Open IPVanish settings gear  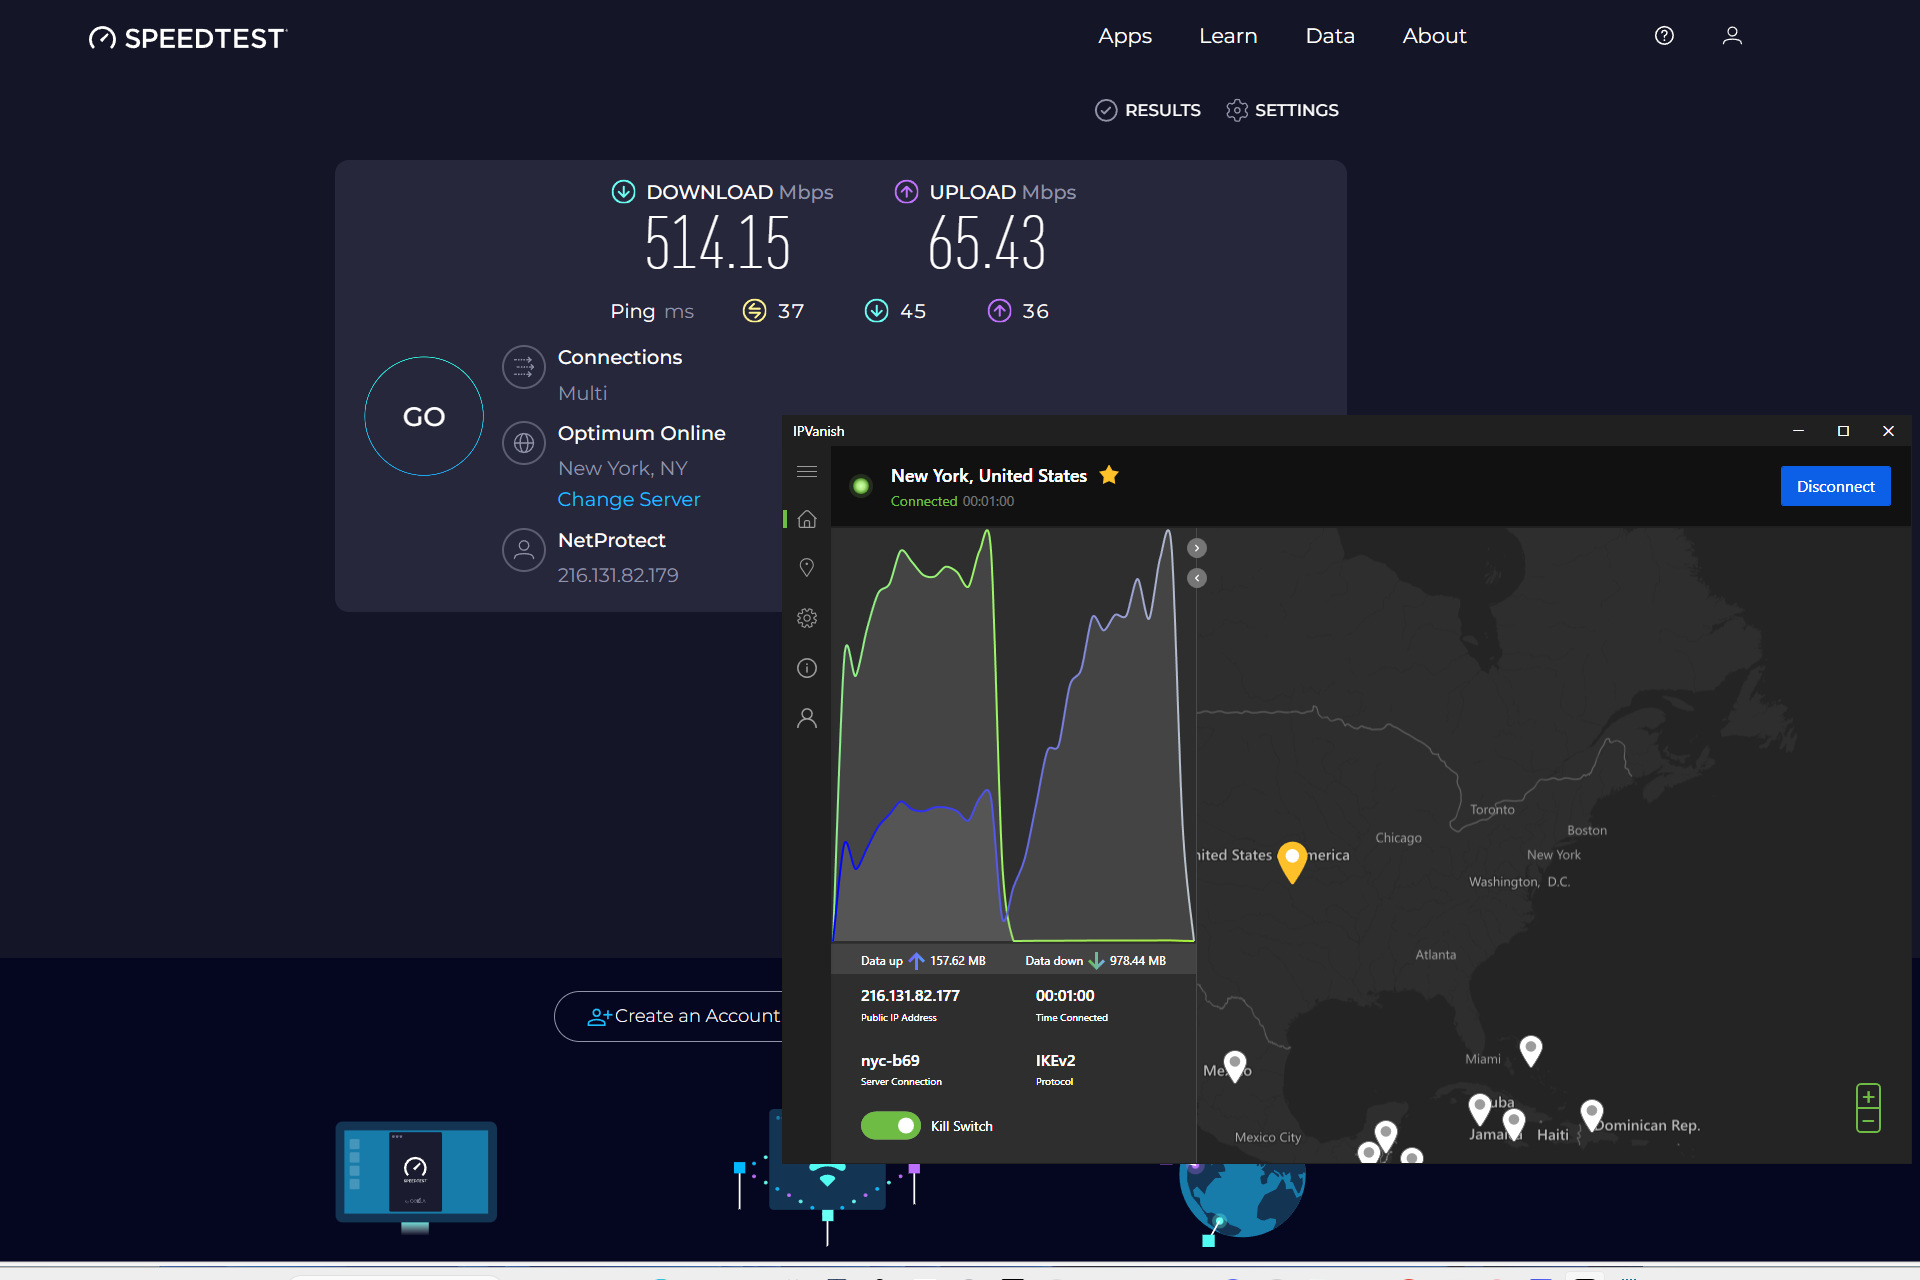[807, 618]
